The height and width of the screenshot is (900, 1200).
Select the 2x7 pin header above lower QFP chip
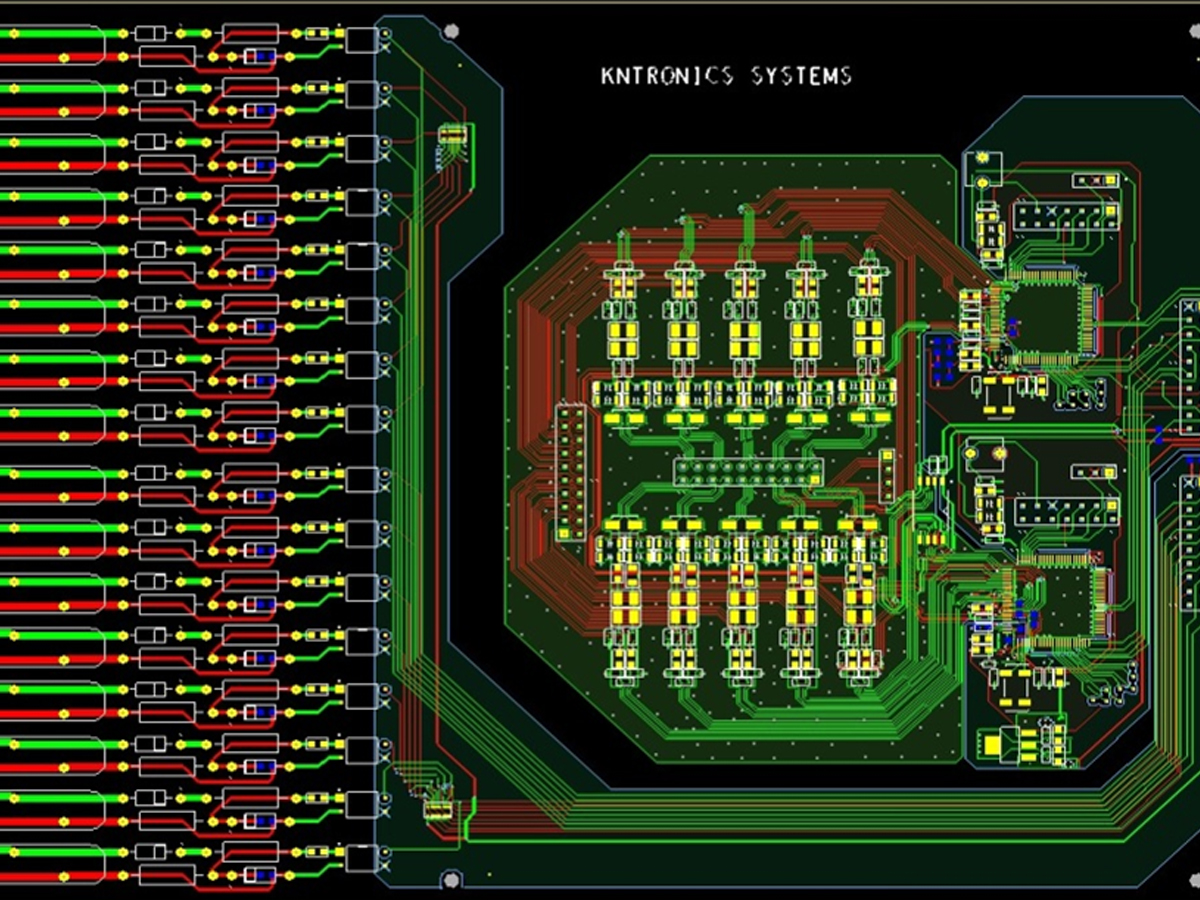(1066, 512)
